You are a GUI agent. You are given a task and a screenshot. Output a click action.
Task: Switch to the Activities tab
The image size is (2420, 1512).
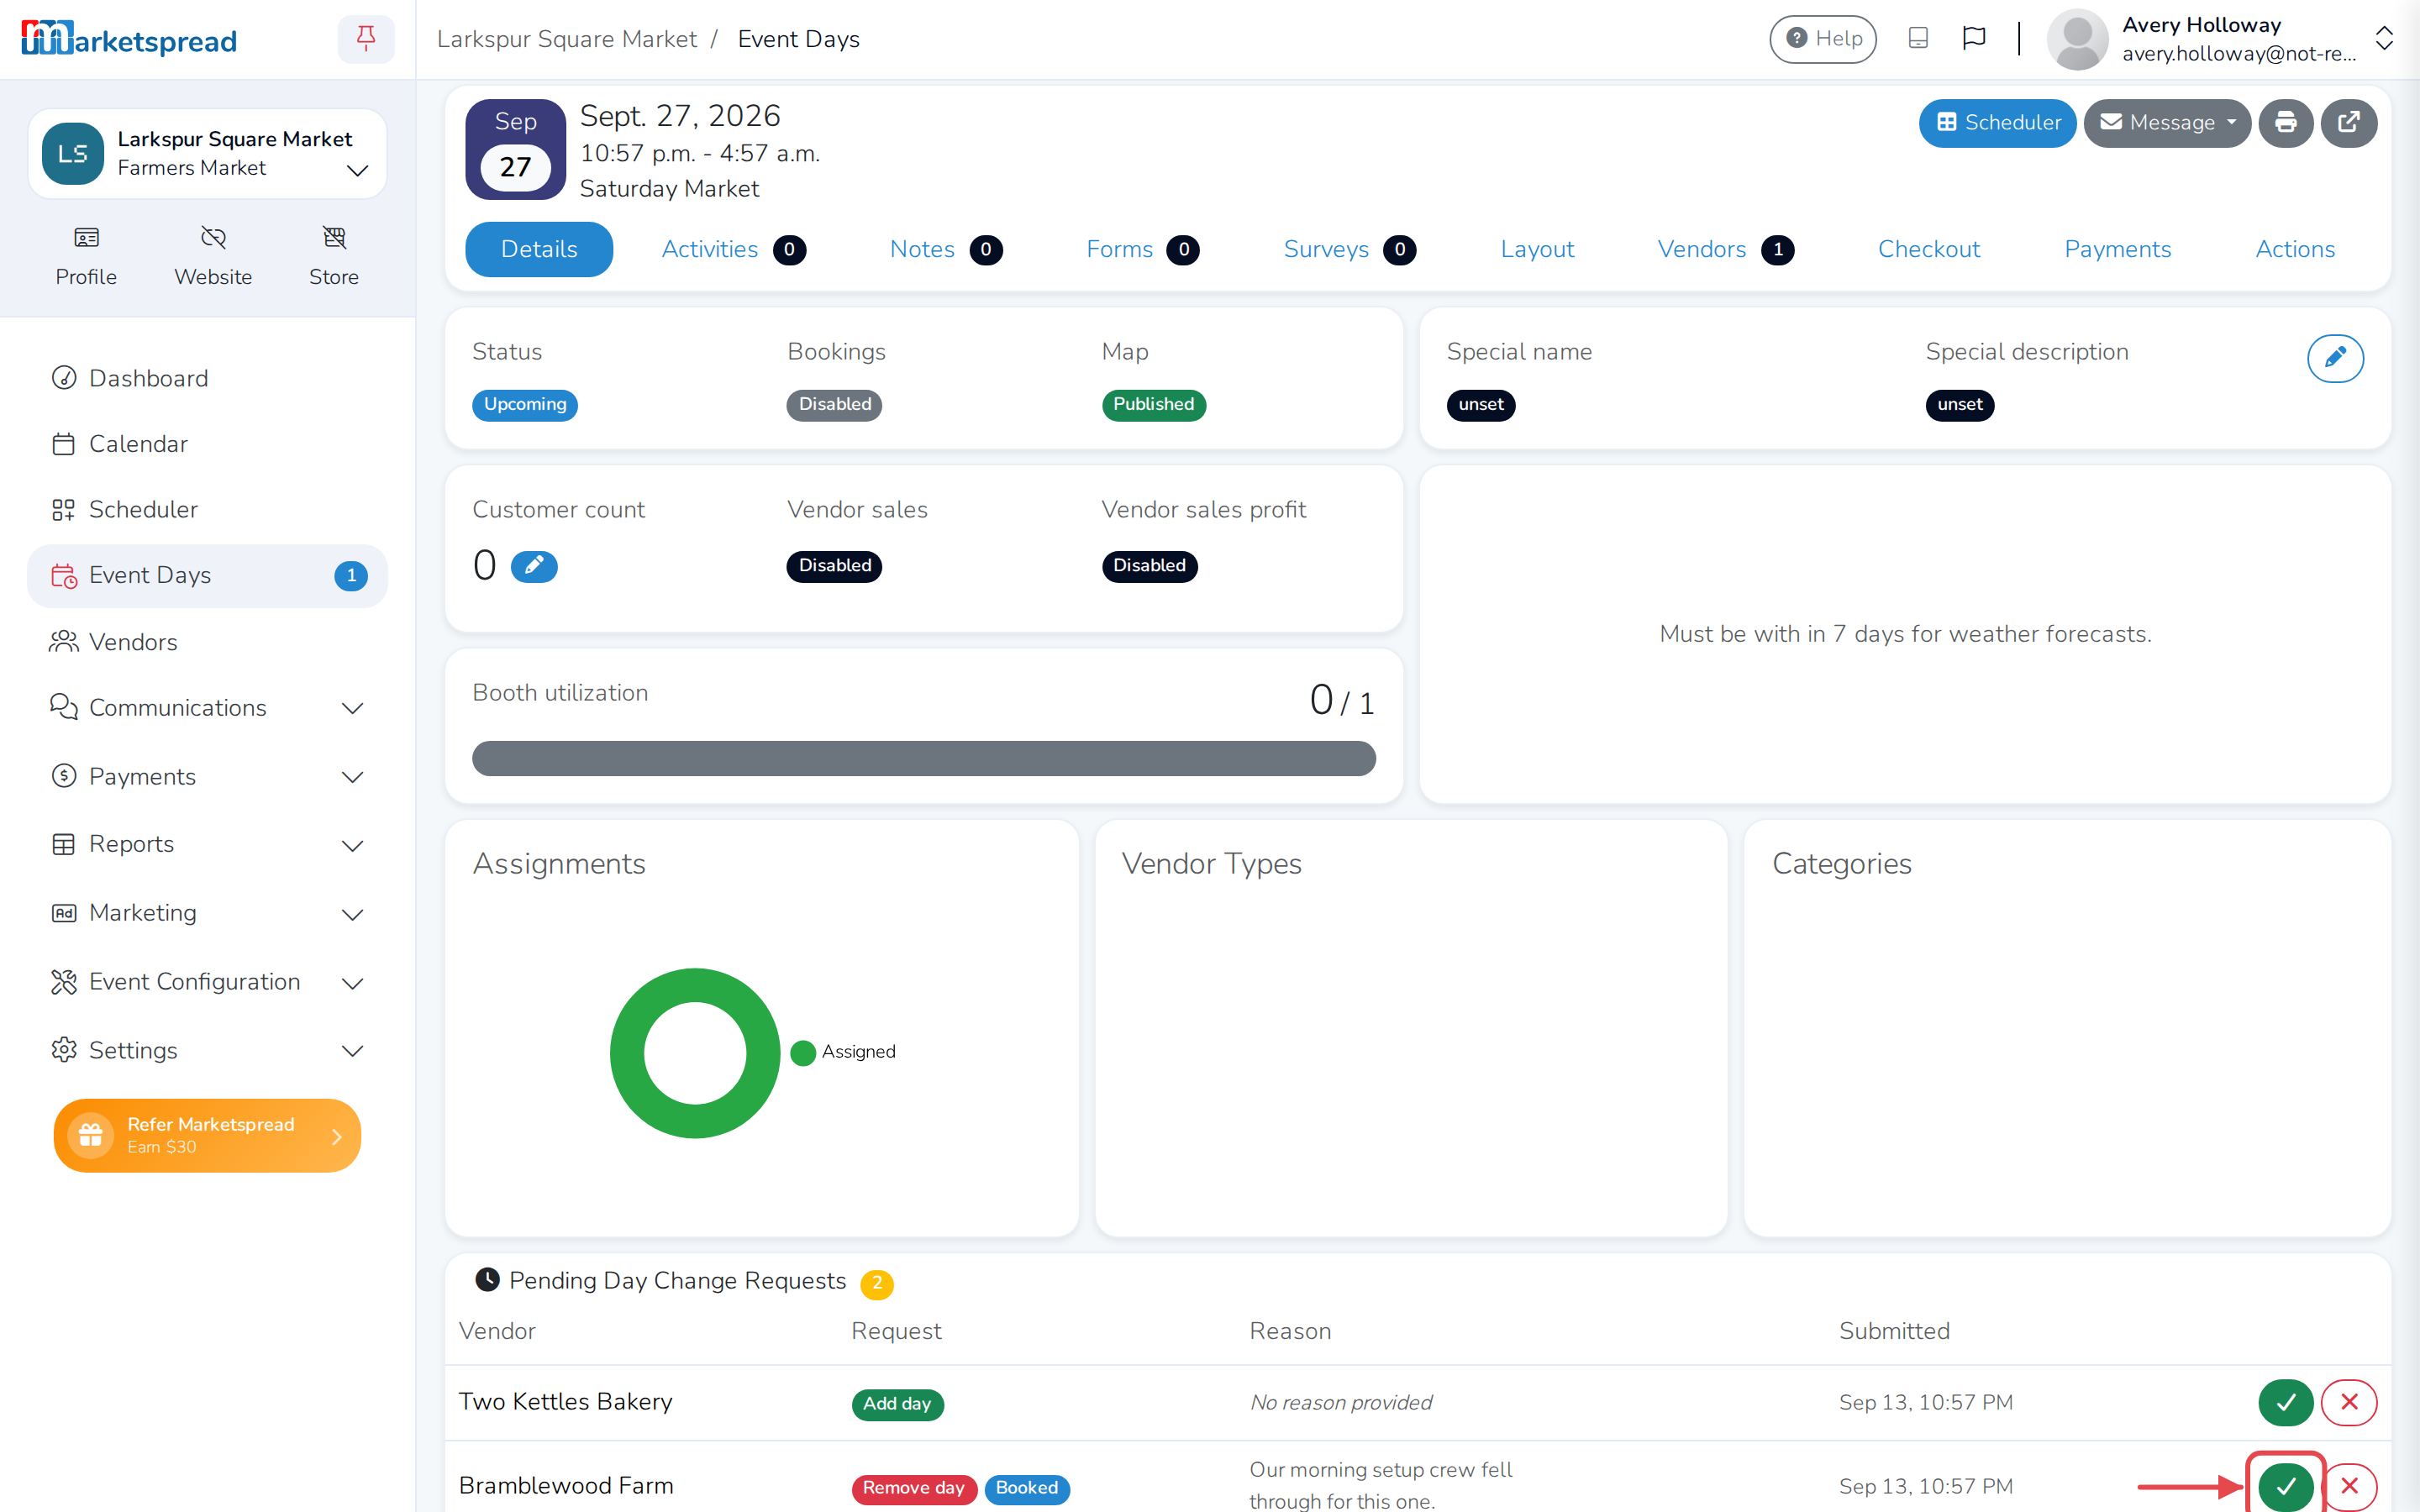tap(733, 249)
